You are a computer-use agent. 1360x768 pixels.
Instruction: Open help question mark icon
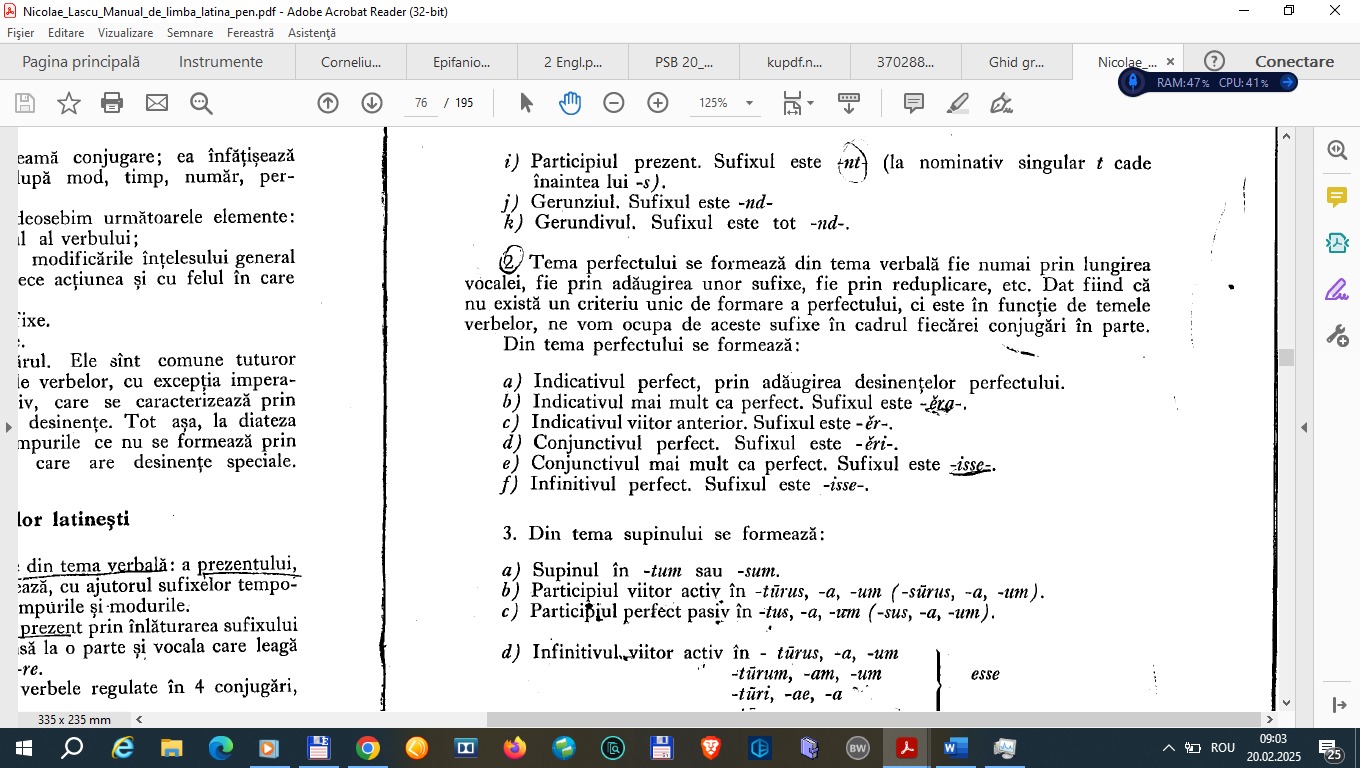(1214, 62)
